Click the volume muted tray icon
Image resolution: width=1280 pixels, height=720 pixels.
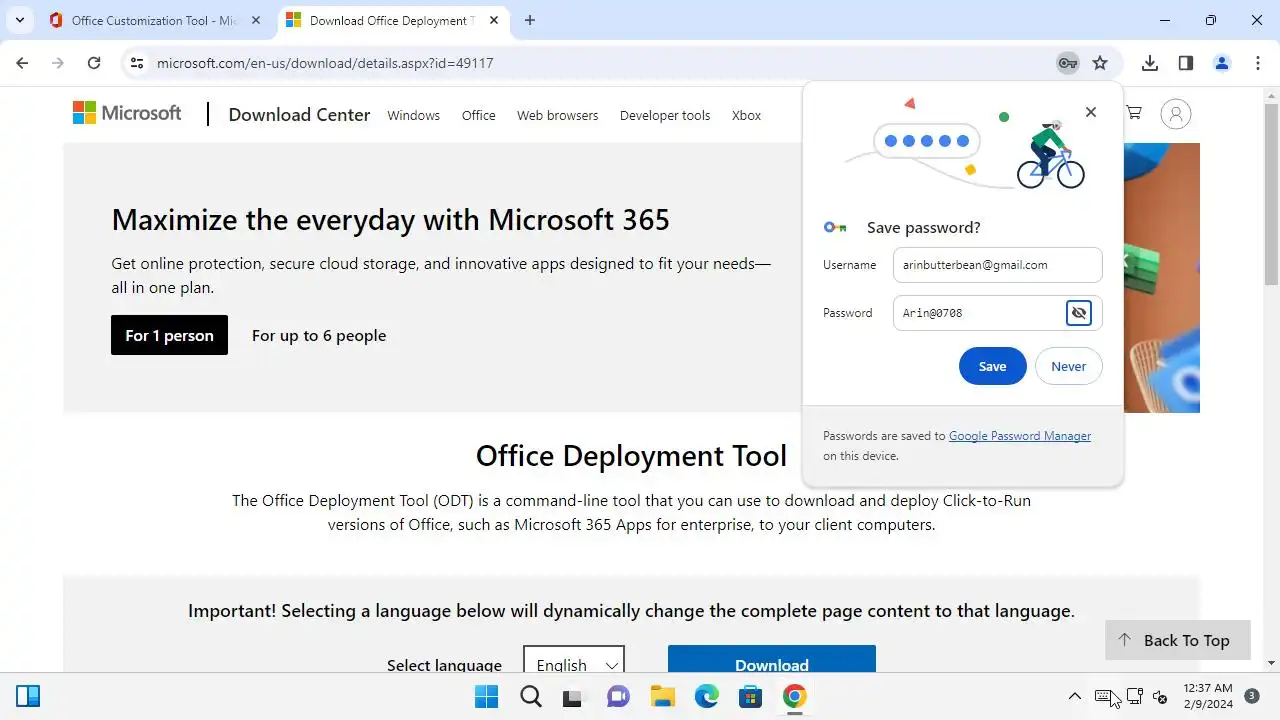tap(1161, 697)
